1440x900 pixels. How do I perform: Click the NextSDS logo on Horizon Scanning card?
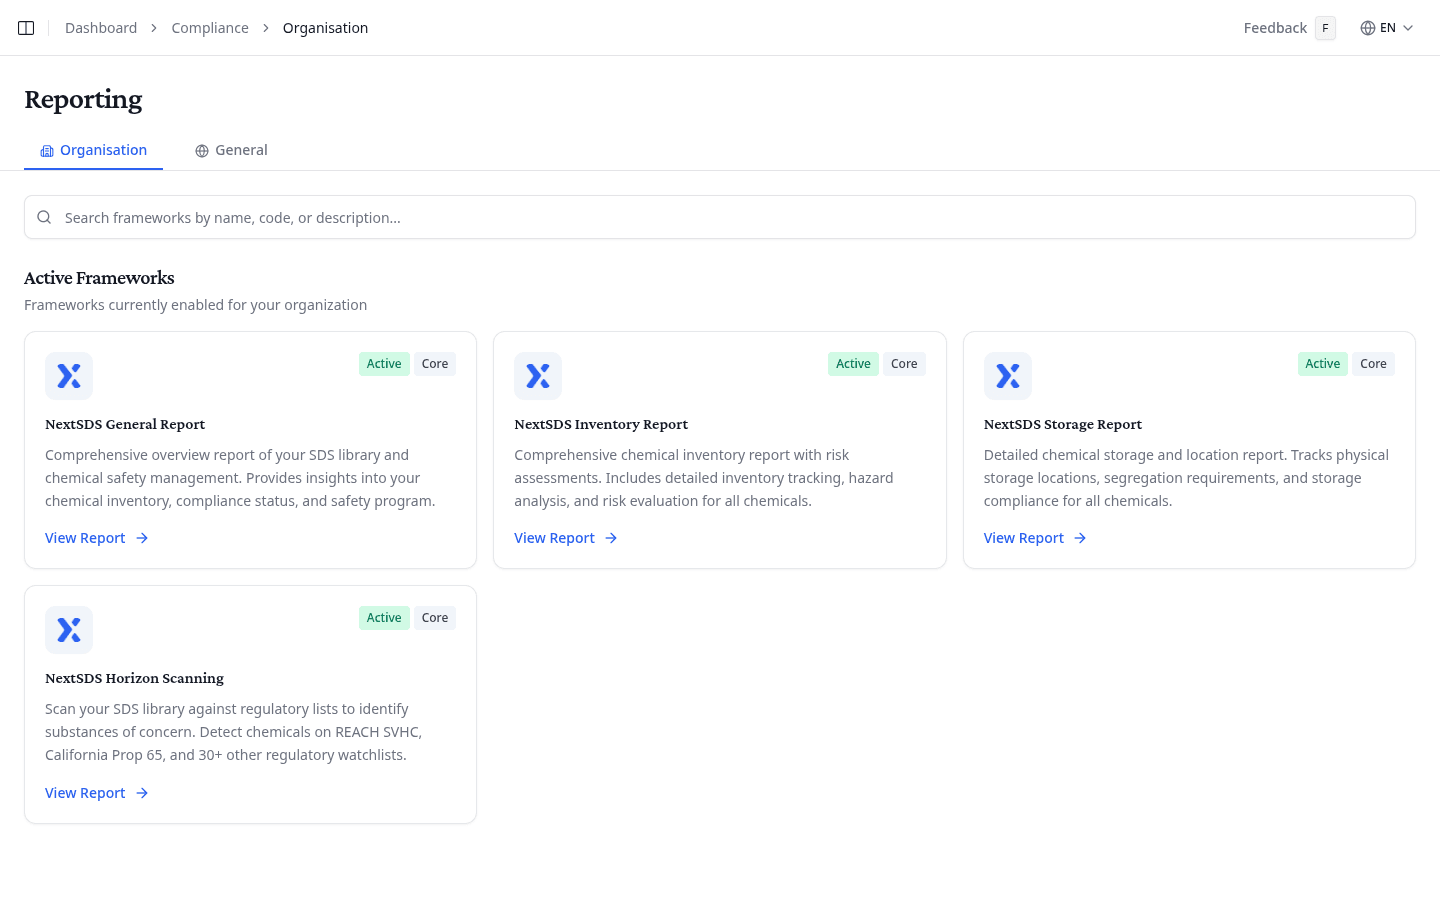68,629
